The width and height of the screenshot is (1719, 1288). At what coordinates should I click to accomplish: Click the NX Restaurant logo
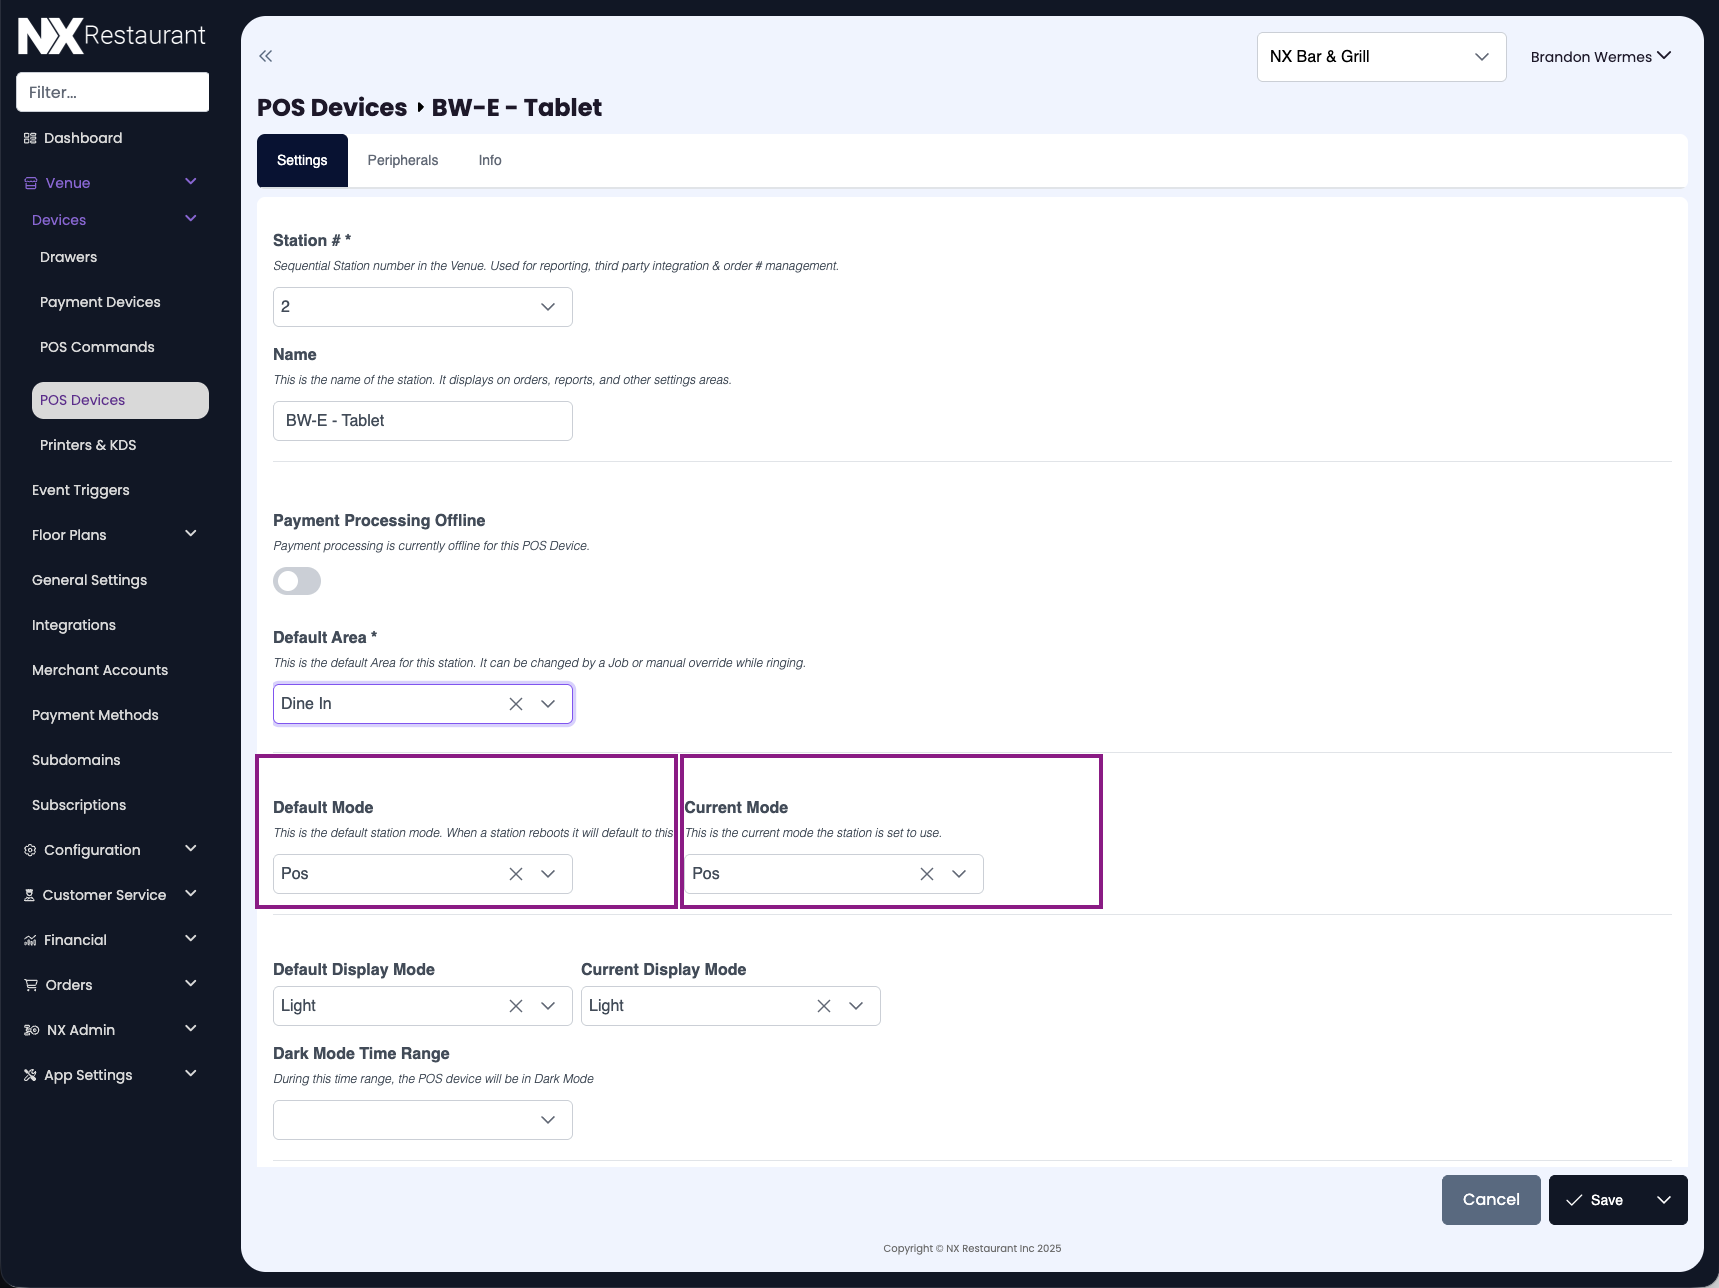(x=112, y=36)
